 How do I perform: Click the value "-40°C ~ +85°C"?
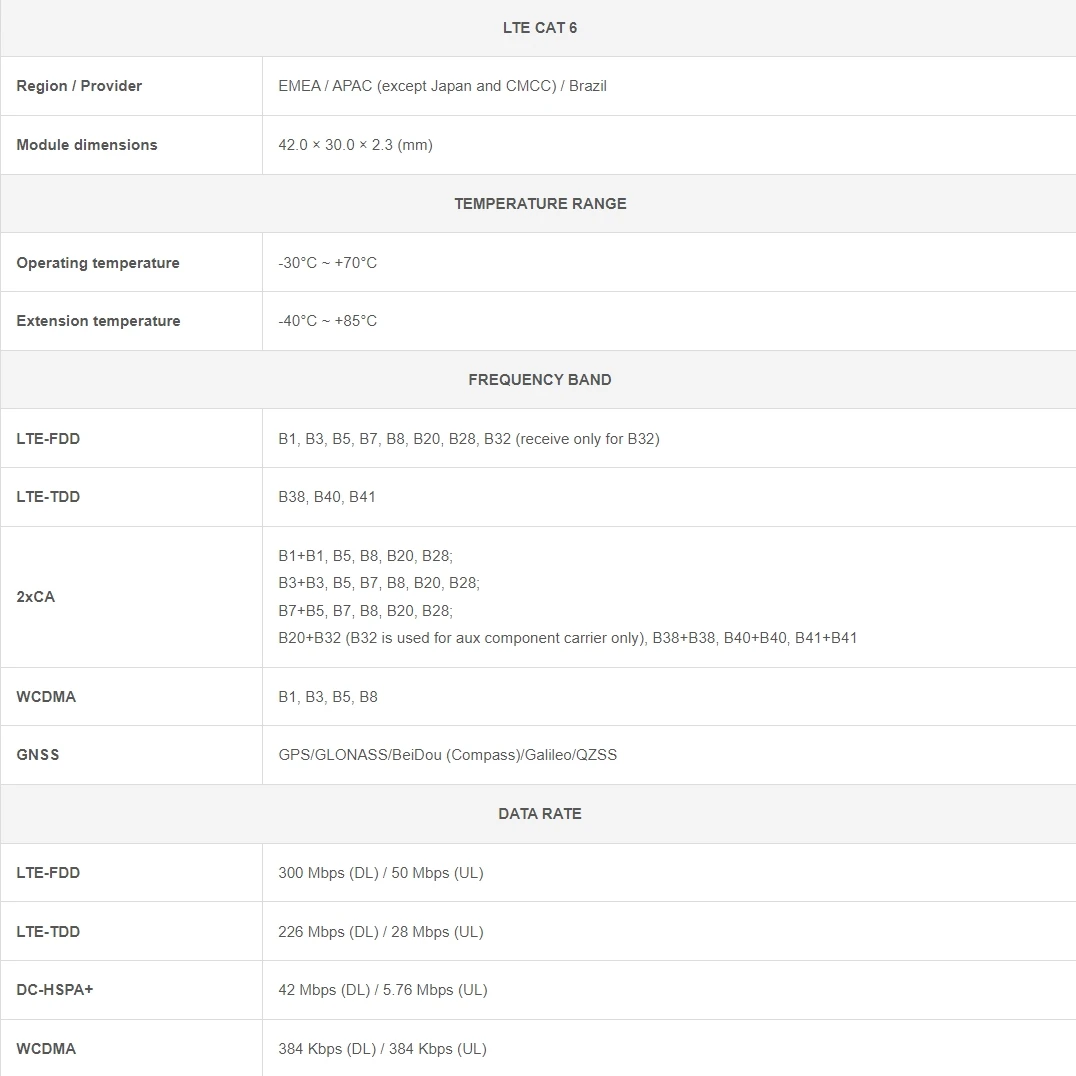tap(327, 321)
